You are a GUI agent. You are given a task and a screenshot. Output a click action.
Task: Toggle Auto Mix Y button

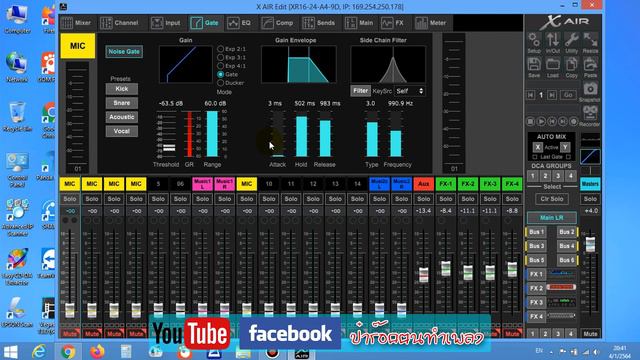coord(565,147)
